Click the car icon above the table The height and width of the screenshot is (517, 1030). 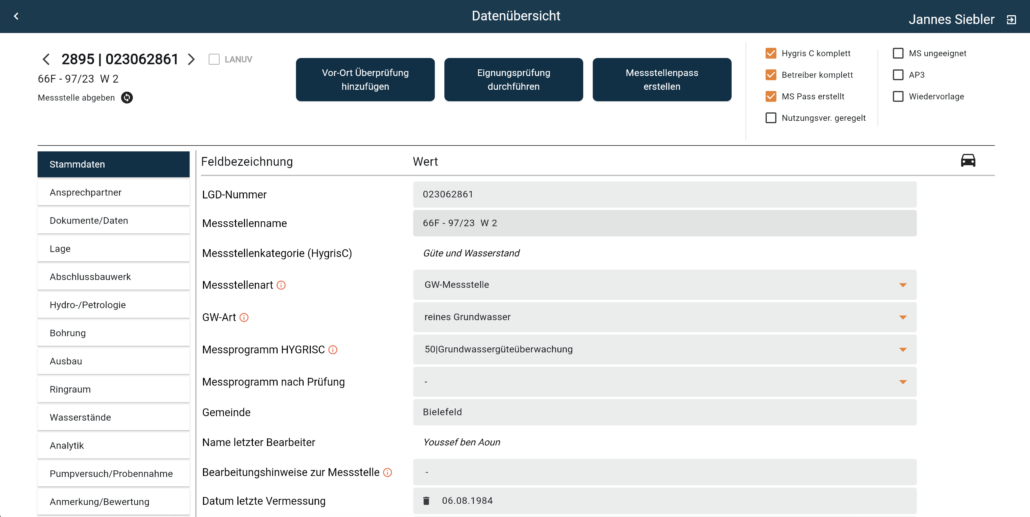tap(967, 161)
